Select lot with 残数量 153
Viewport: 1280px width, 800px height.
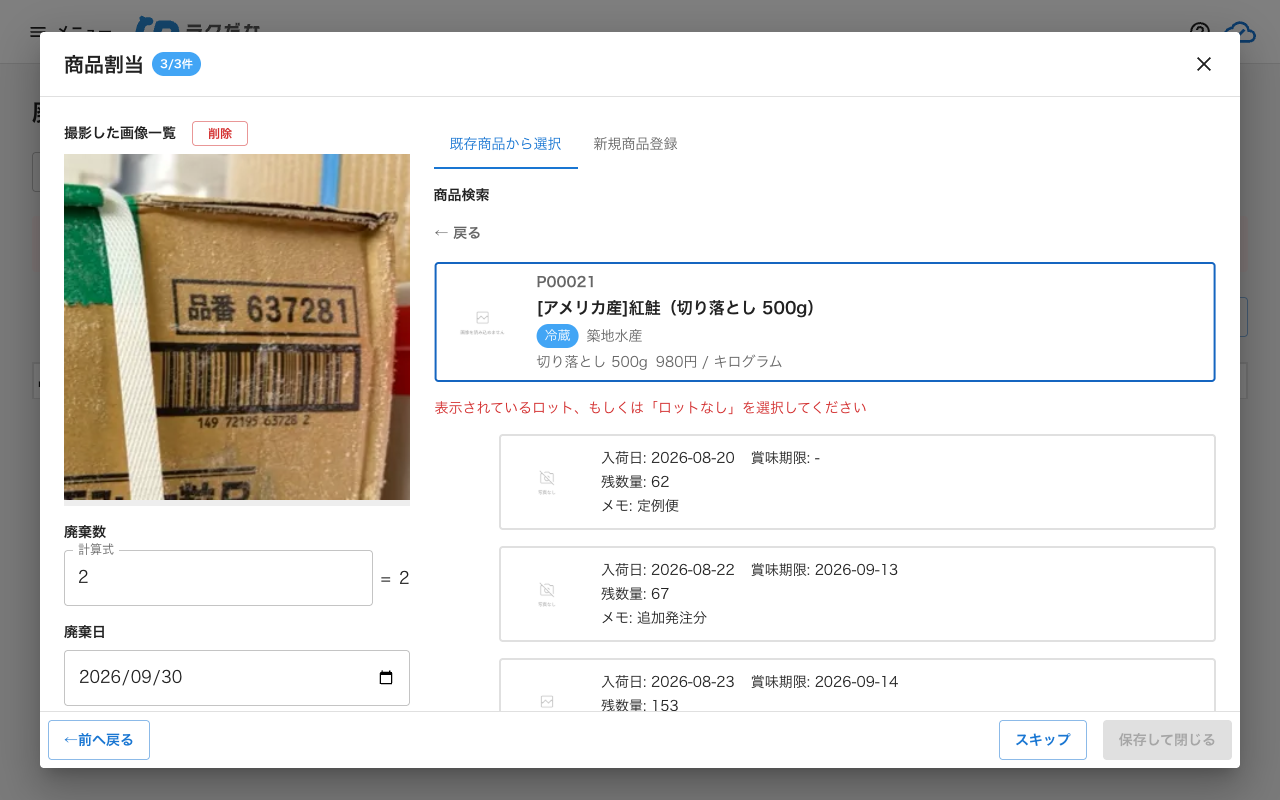(x=857, y=686)
